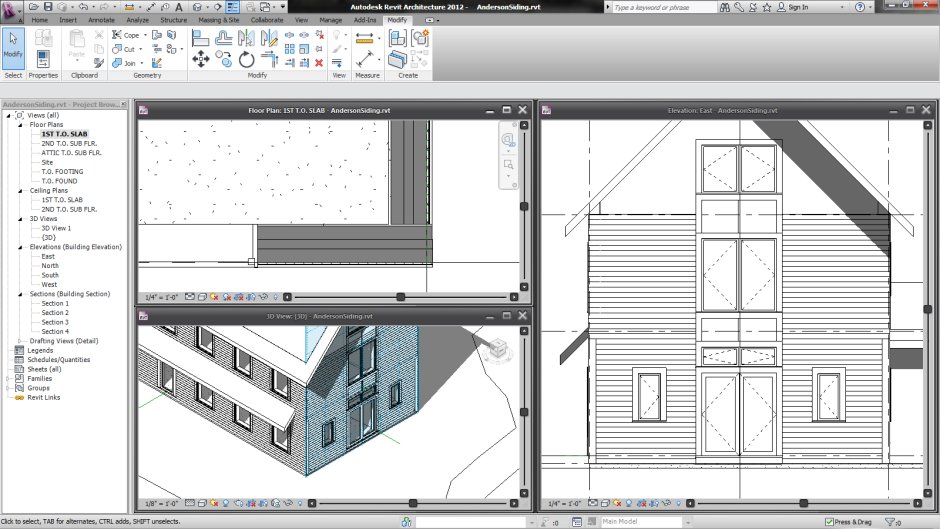Click the Match Type Properties paintbrush icon

pos(99,62)
